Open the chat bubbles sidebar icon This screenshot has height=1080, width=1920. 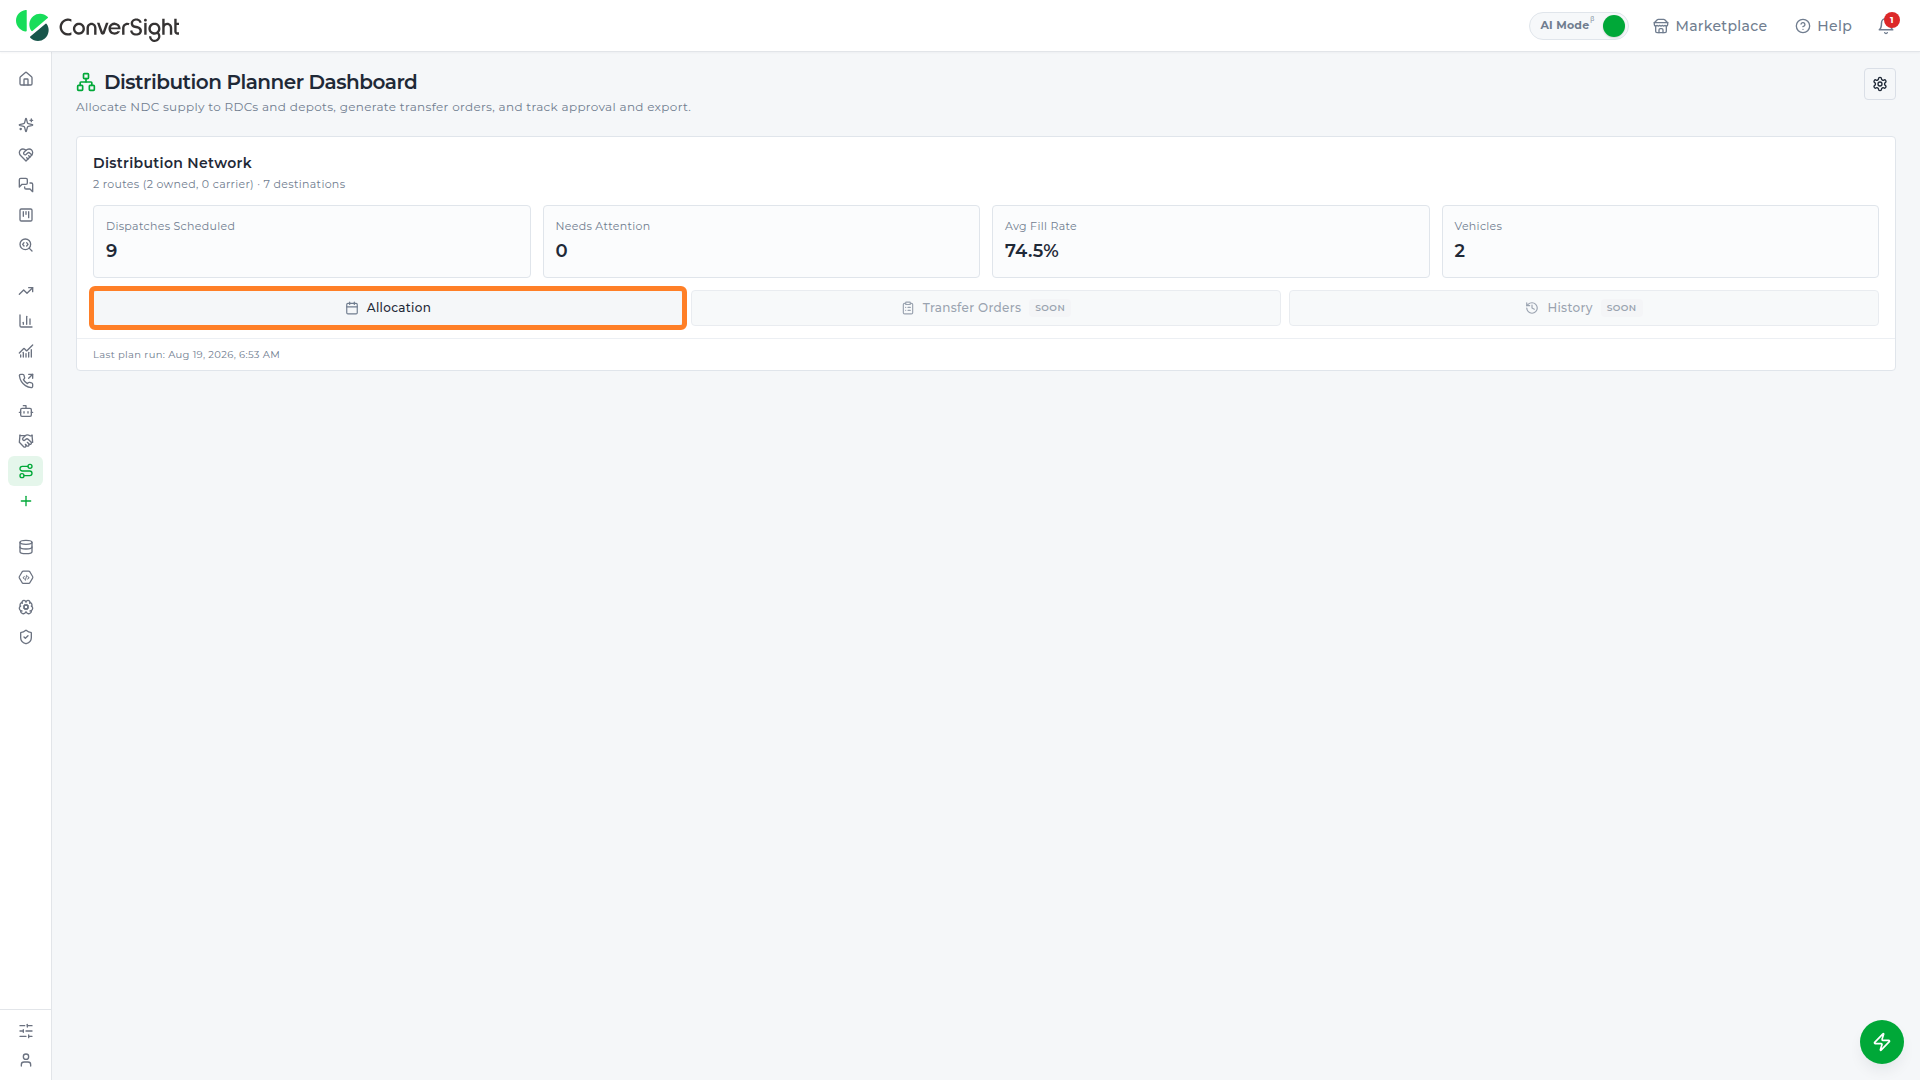tap(26, 185)
